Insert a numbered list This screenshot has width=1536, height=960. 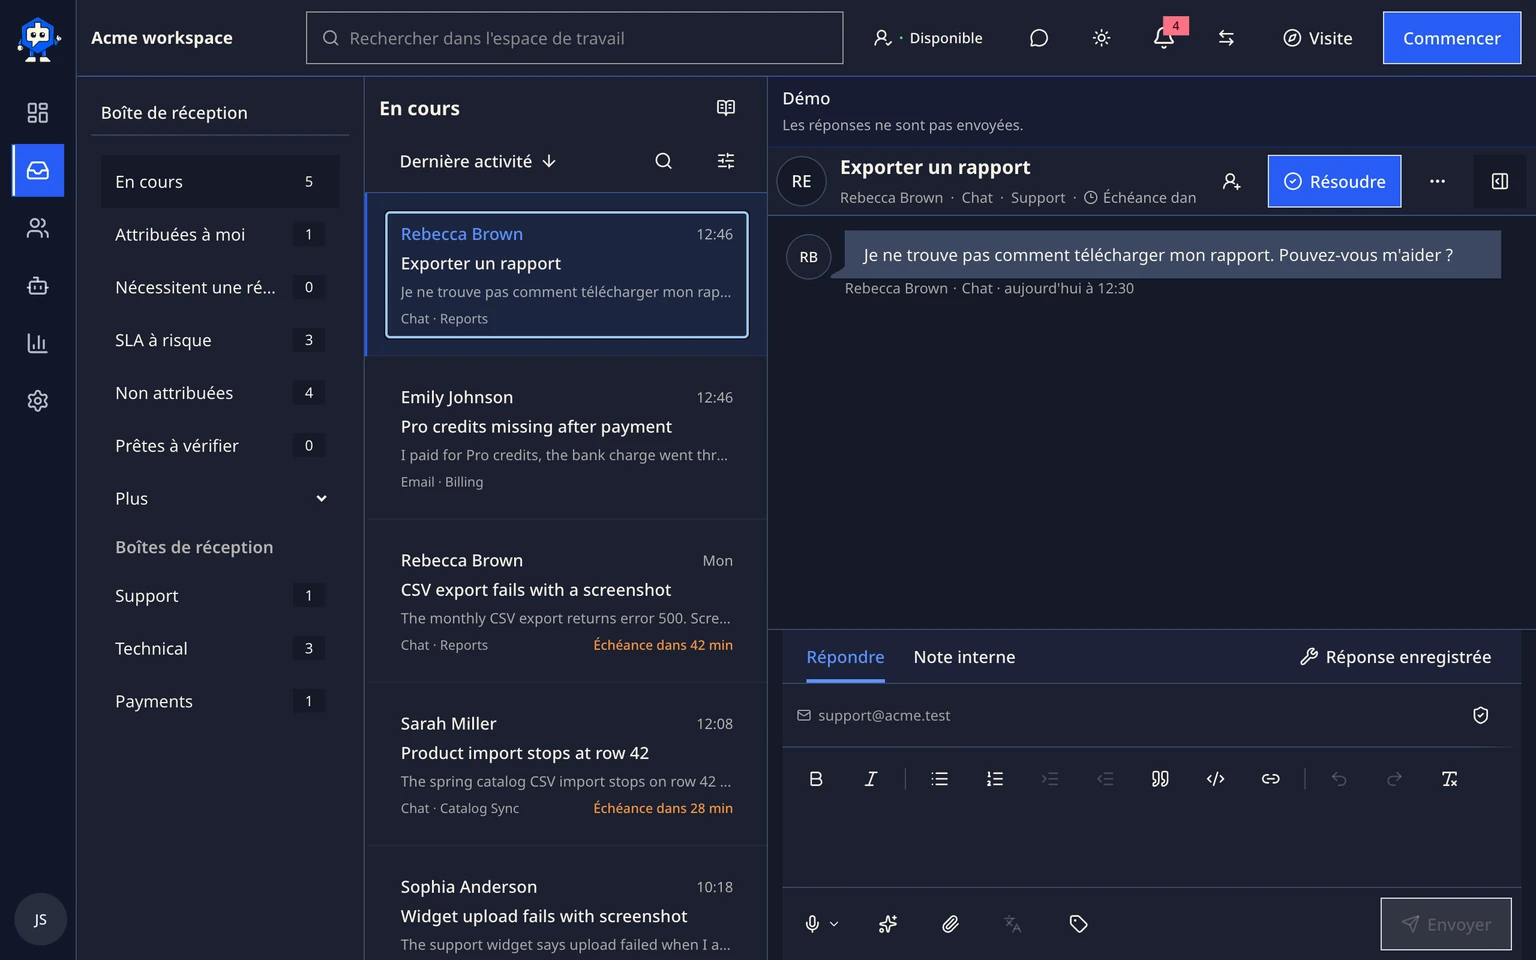click(995, 779)
